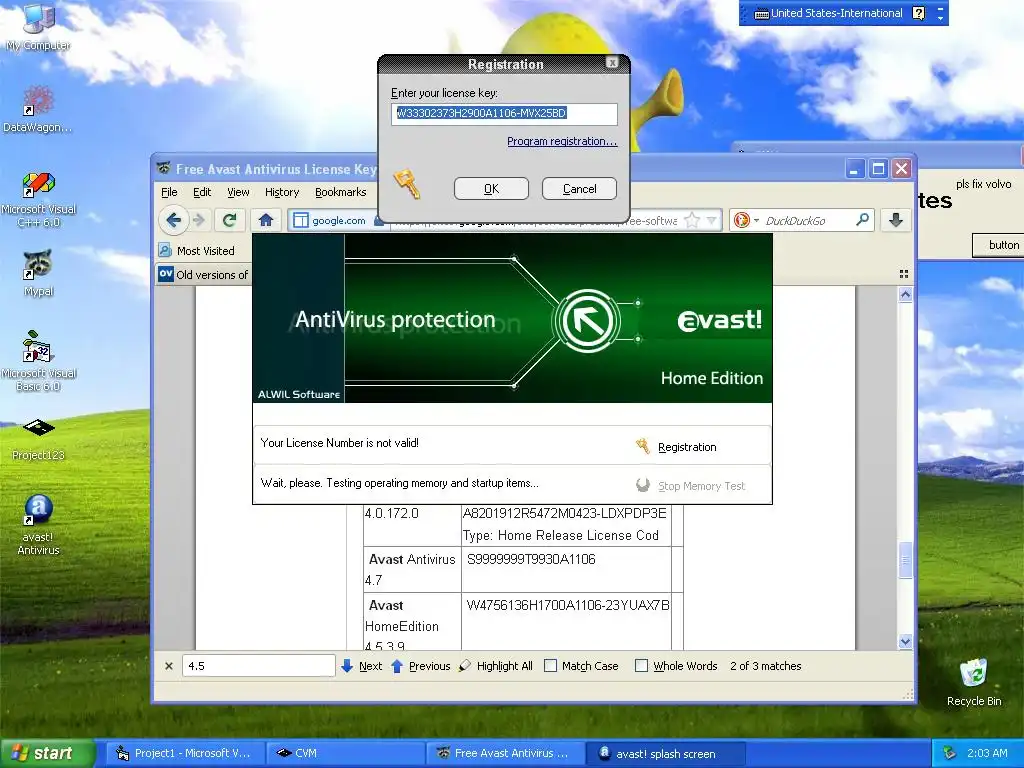The image size is (1024, 768).
Task: Close the Registration dialog with X
Action: pos(612,63)
